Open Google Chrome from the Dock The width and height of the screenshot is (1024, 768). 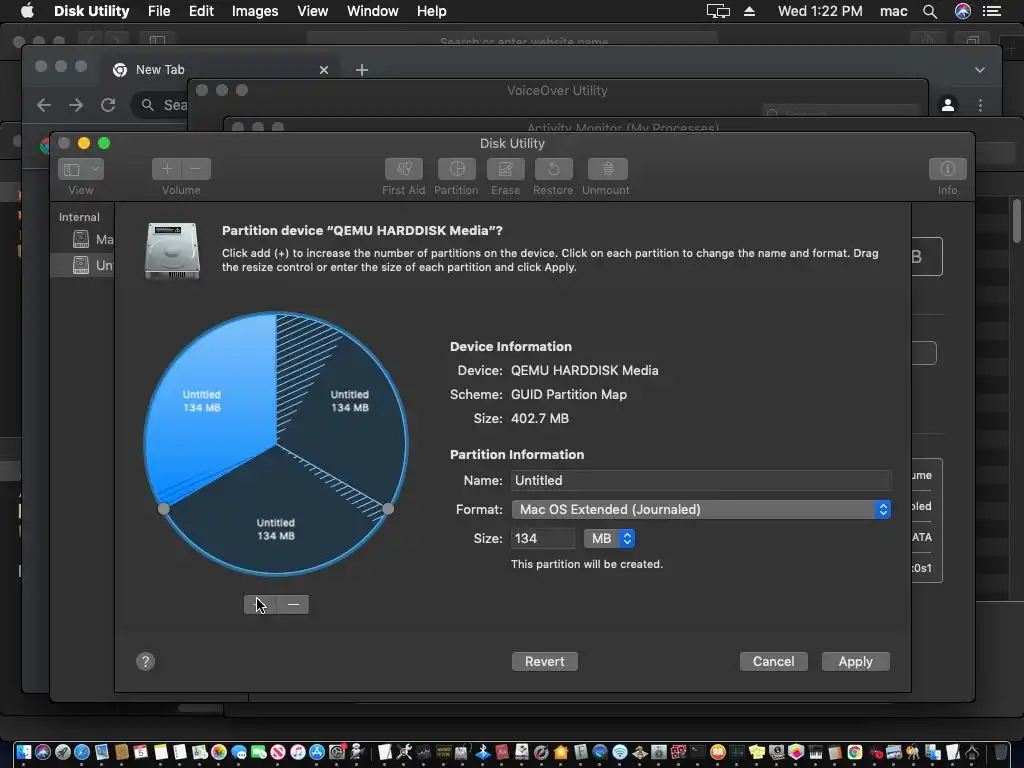[x=855, y=752]
